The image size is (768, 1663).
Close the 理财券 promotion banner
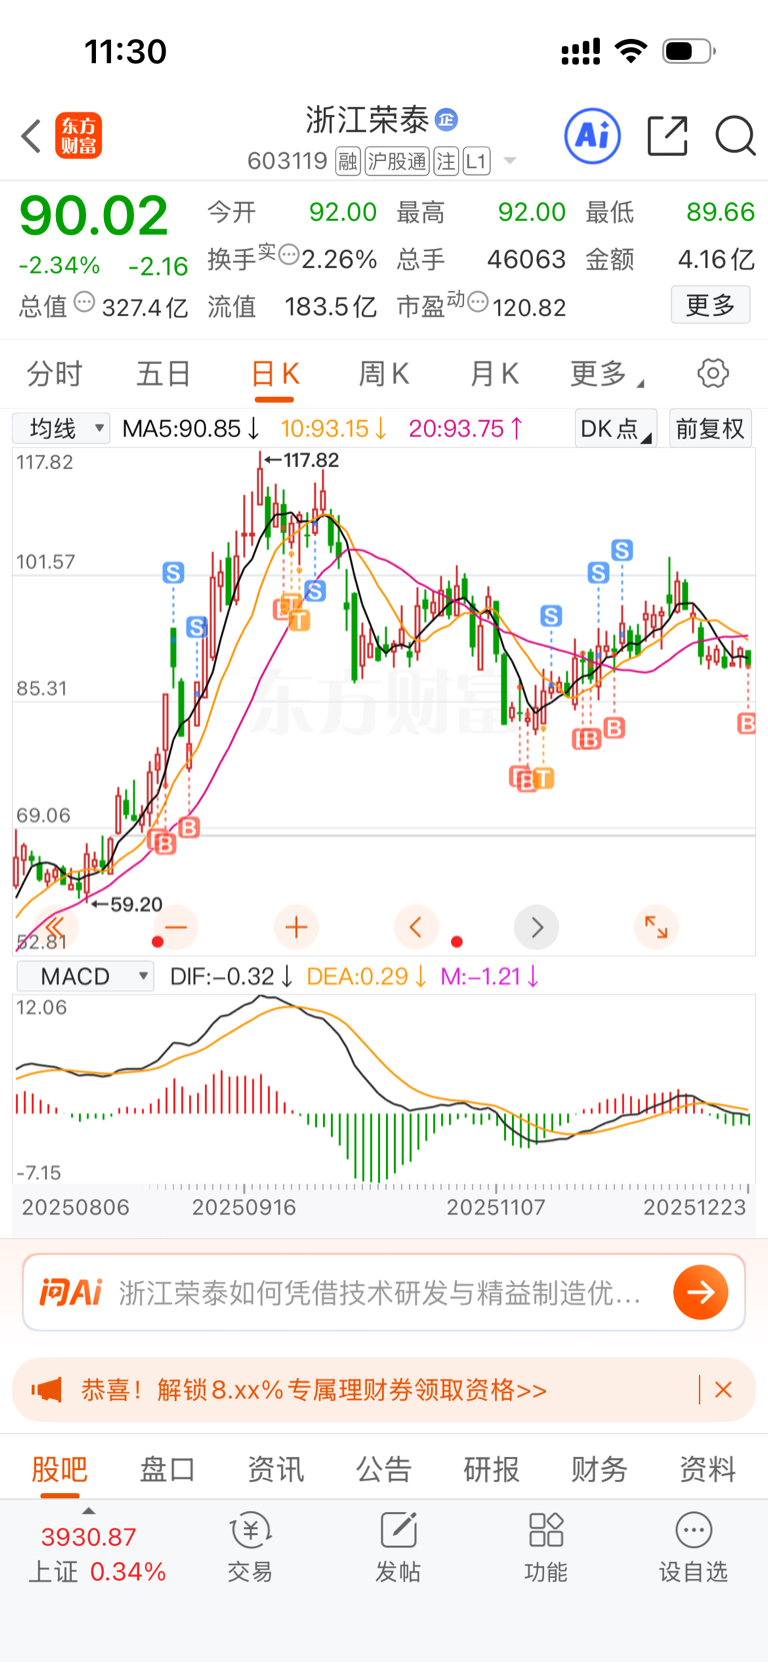724,1389
